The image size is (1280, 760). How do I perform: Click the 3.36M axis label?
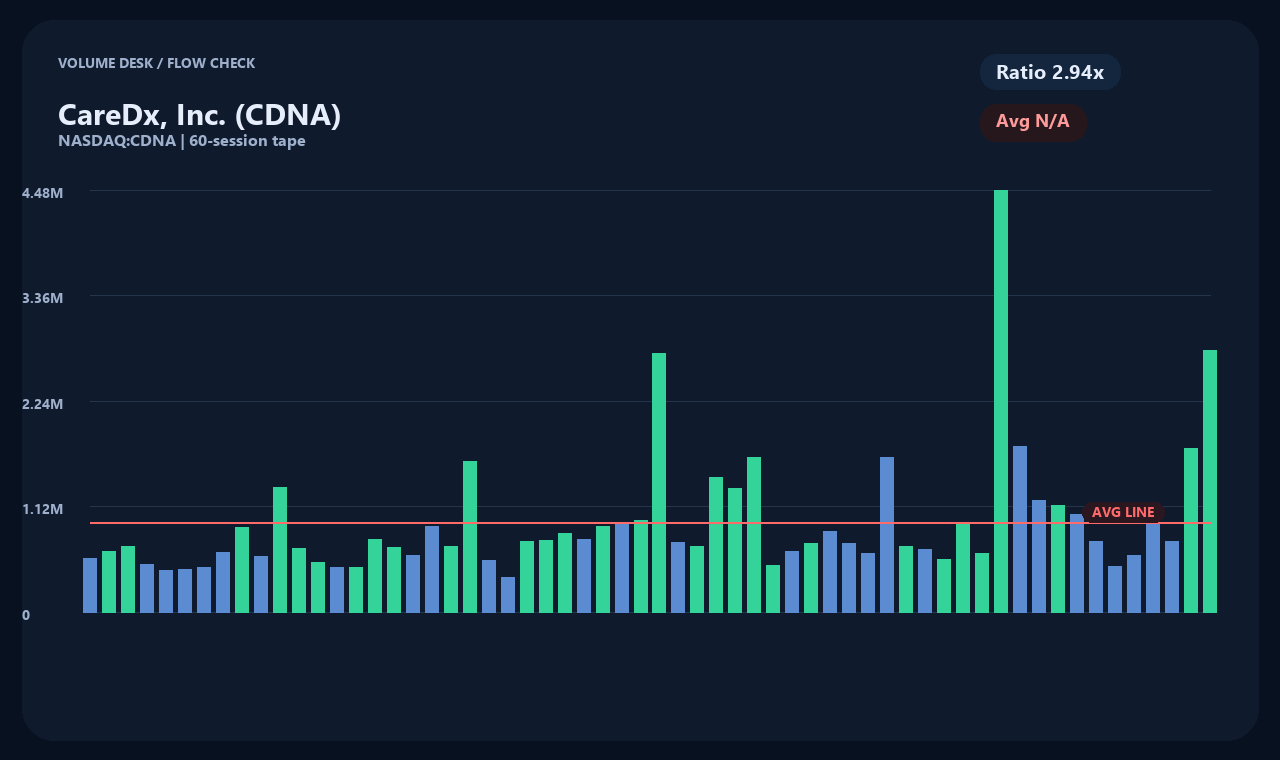[43, 298]
